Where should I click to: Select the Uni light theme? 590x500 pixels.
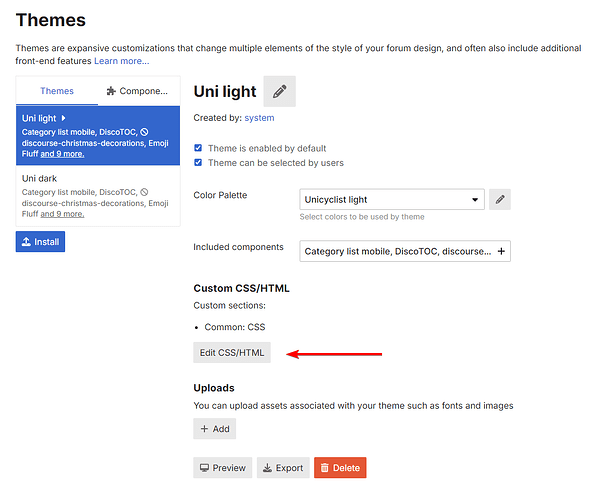[x=98, y=135]
